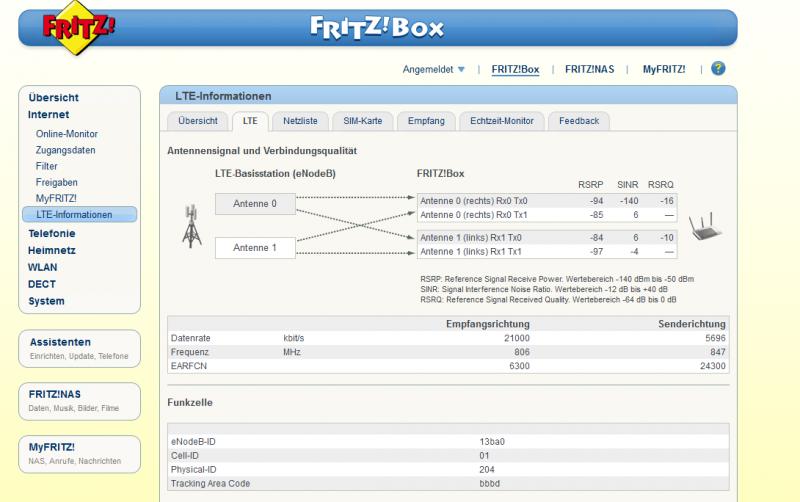Open the FRITZ!NAS header link
Image resolution: width=800 pixels, height=502 pixels.
(589, 69)
